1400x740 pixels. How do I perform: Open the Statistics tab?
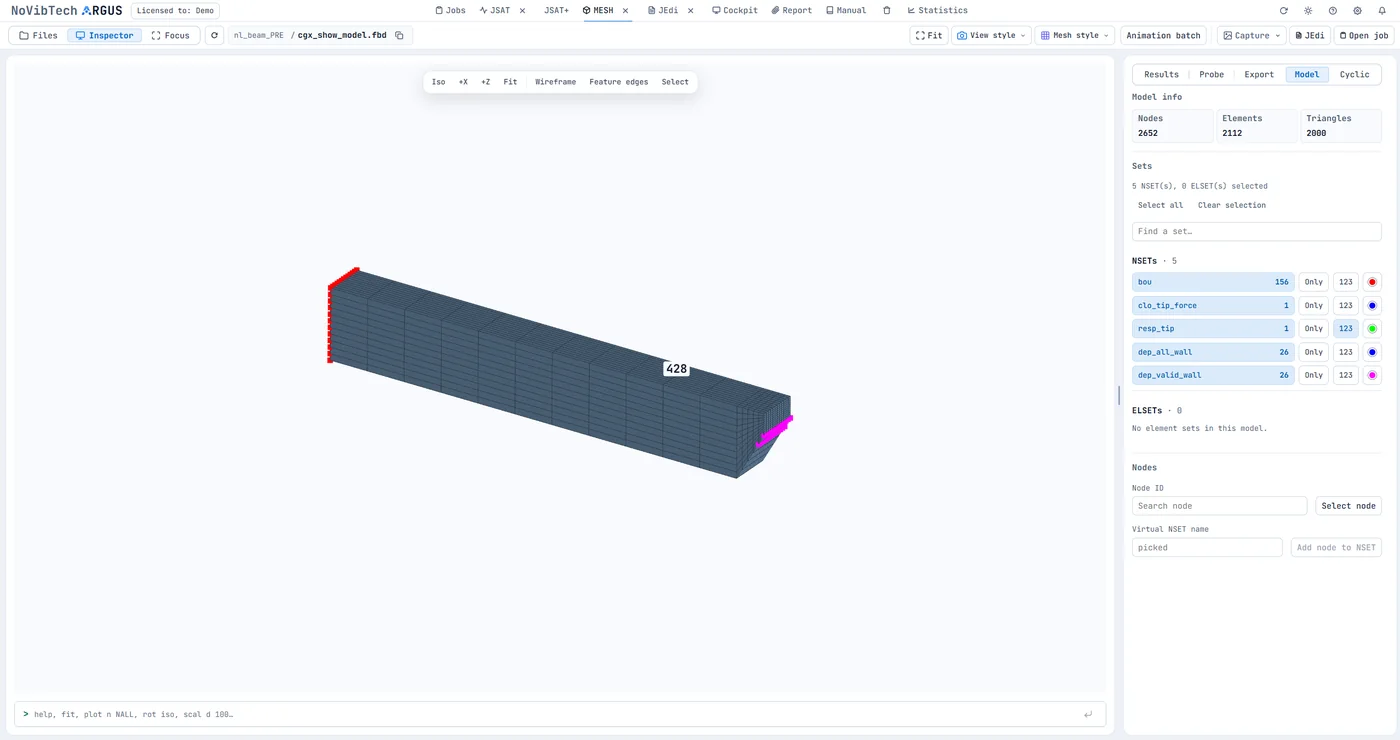(x=937, y=11)
